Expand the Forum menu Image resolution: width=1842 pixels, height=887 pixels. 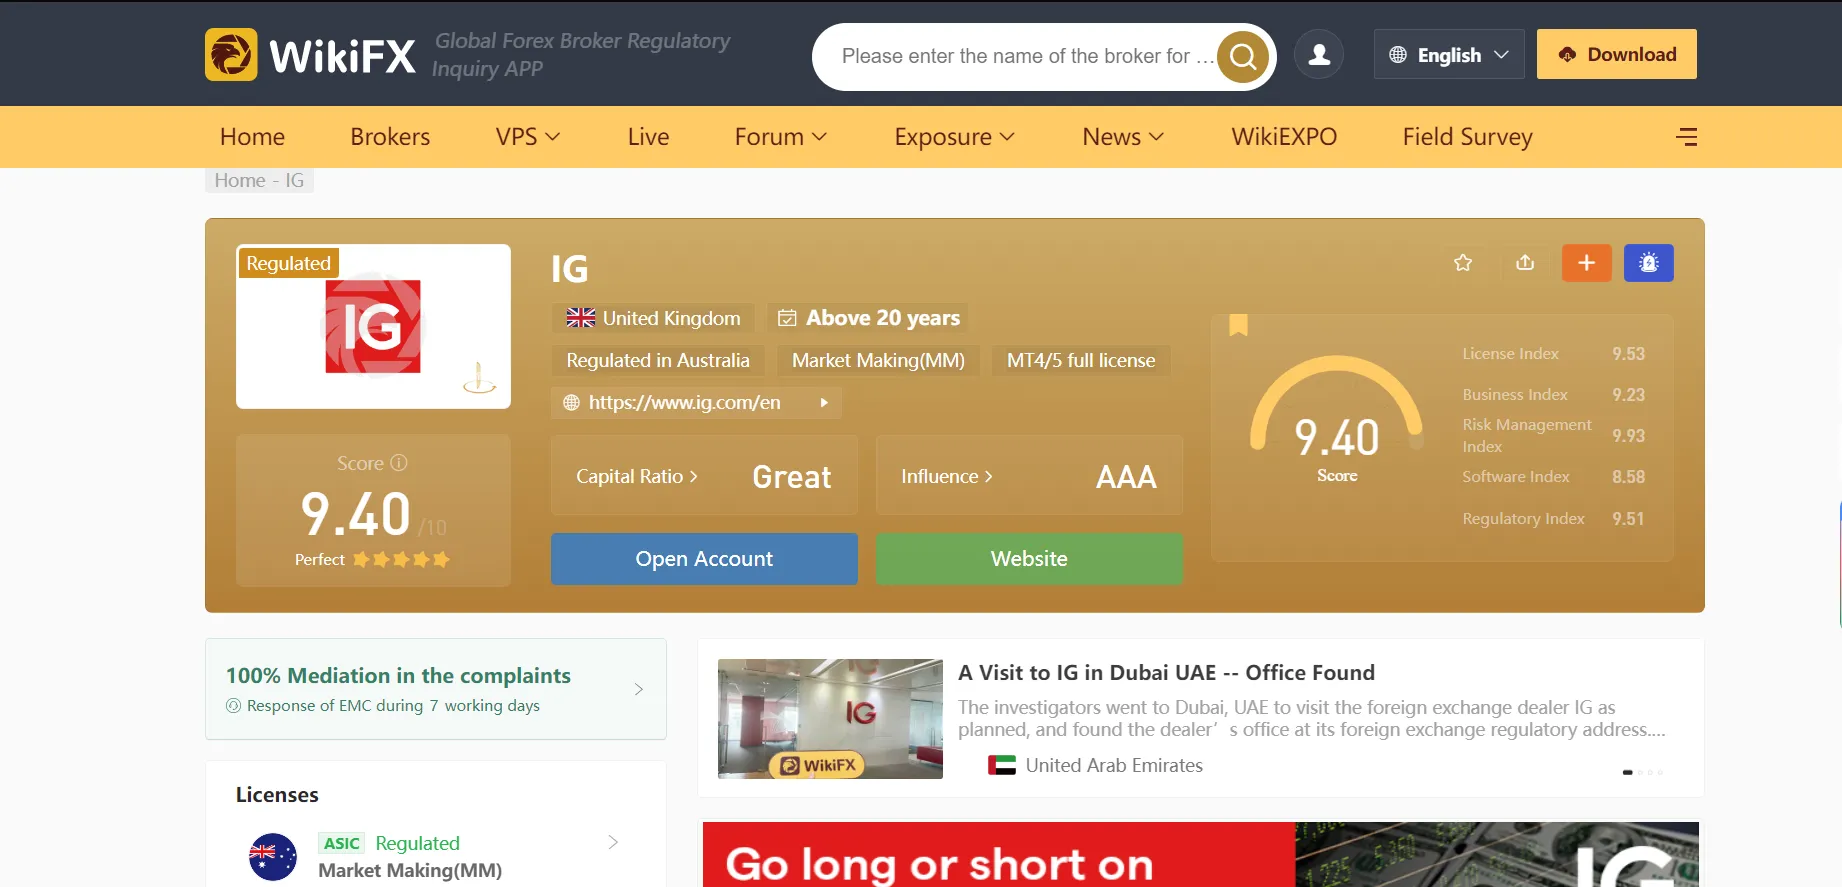pyautogui.click(x=781, y=137)
